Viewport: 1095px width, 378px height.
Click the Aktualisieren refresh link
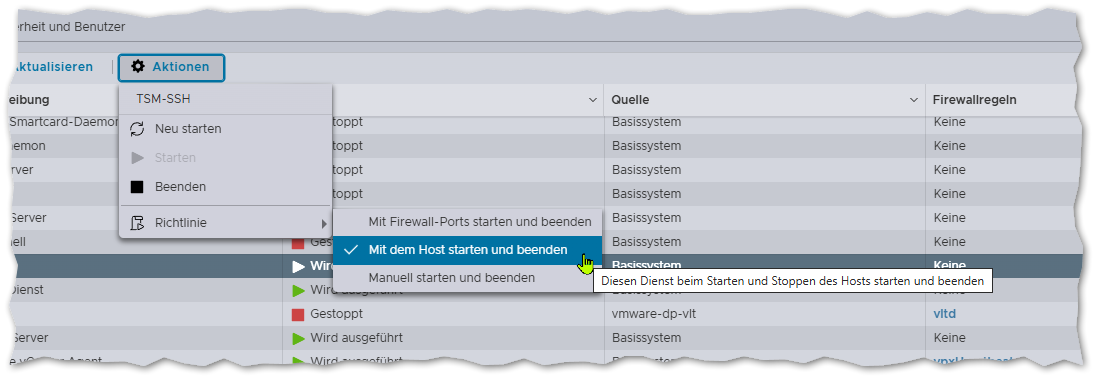[53, 67]
